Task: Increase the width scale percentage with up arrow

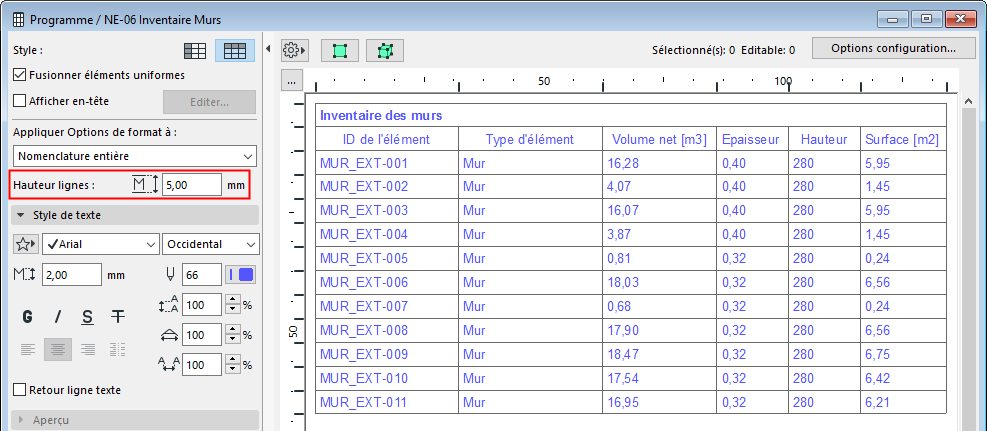Action: (x=233, y=330)
